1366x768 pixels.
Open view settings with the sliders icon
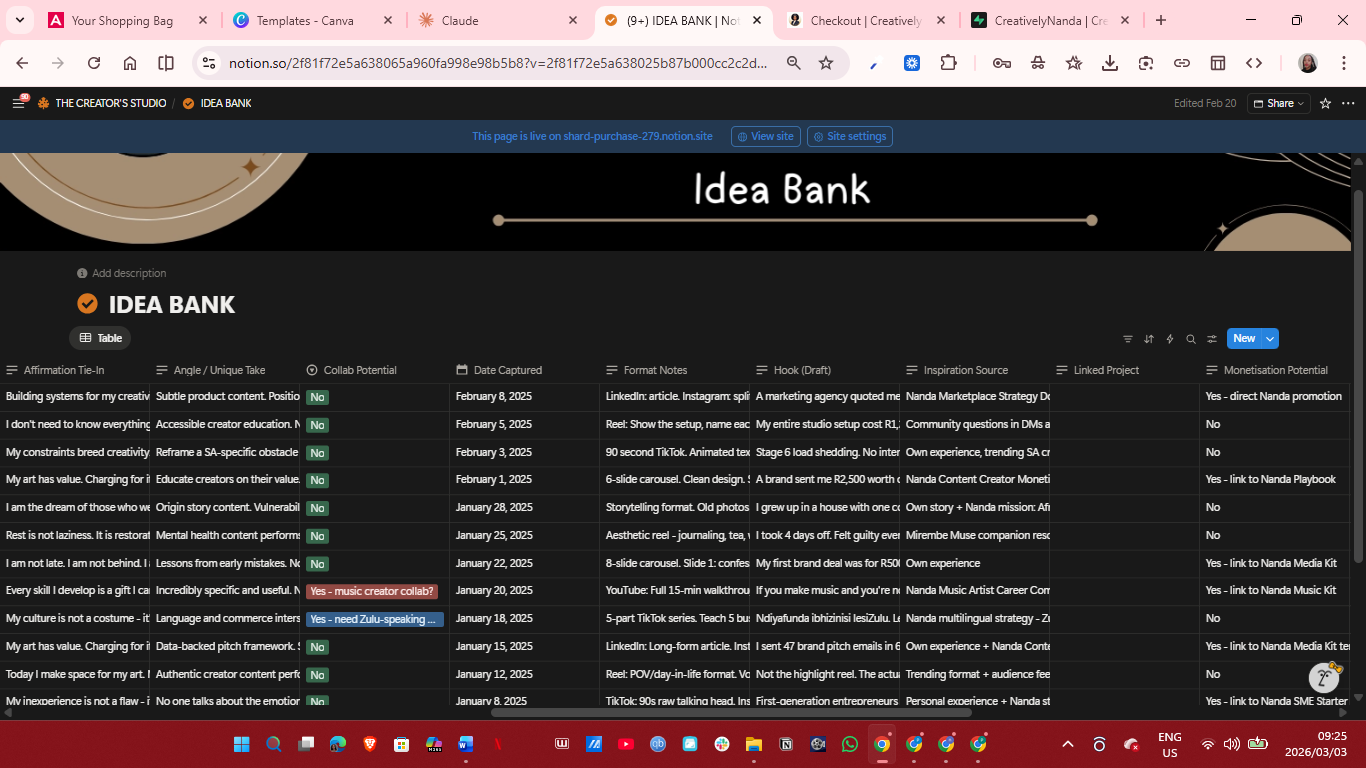1211,339
